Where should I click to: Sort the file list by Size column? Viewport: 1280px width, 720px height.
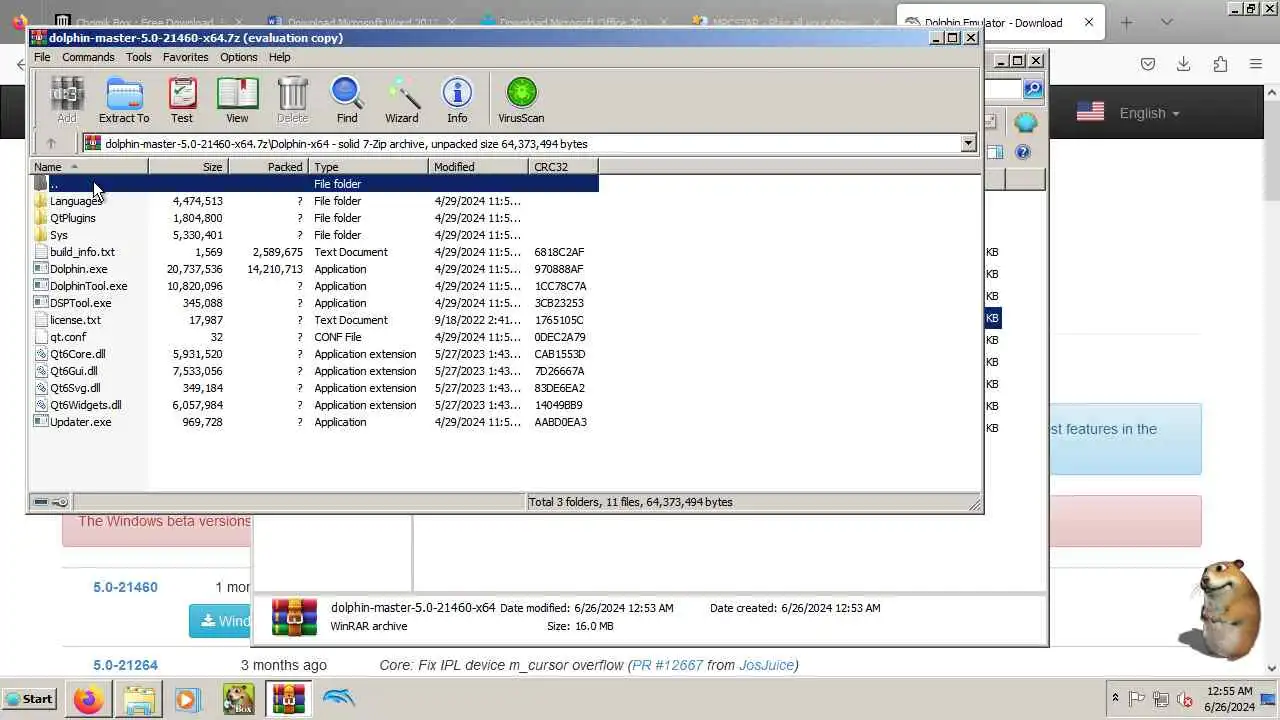click(188, 167)
